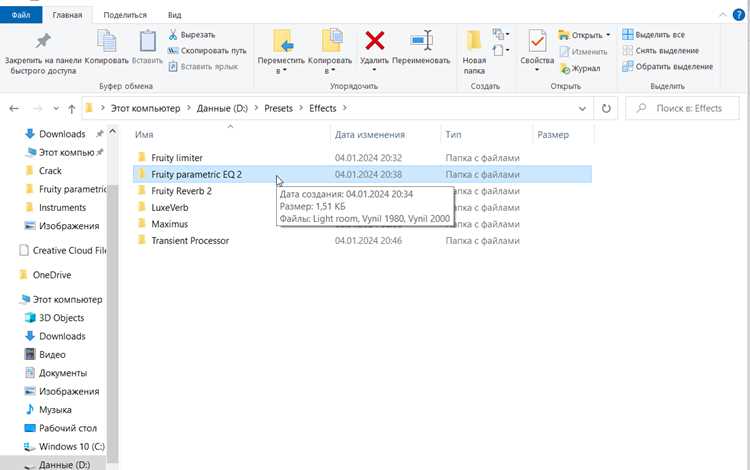Open Видео in sidebar

click(x=52, y=355)
